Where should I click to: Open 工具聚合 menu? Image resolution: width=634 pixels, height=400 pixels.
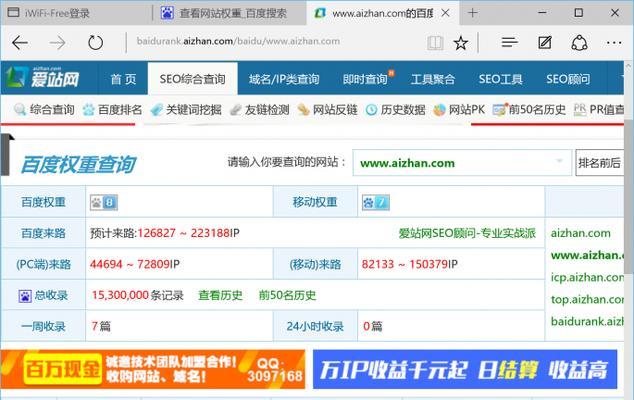coord(433,79)
